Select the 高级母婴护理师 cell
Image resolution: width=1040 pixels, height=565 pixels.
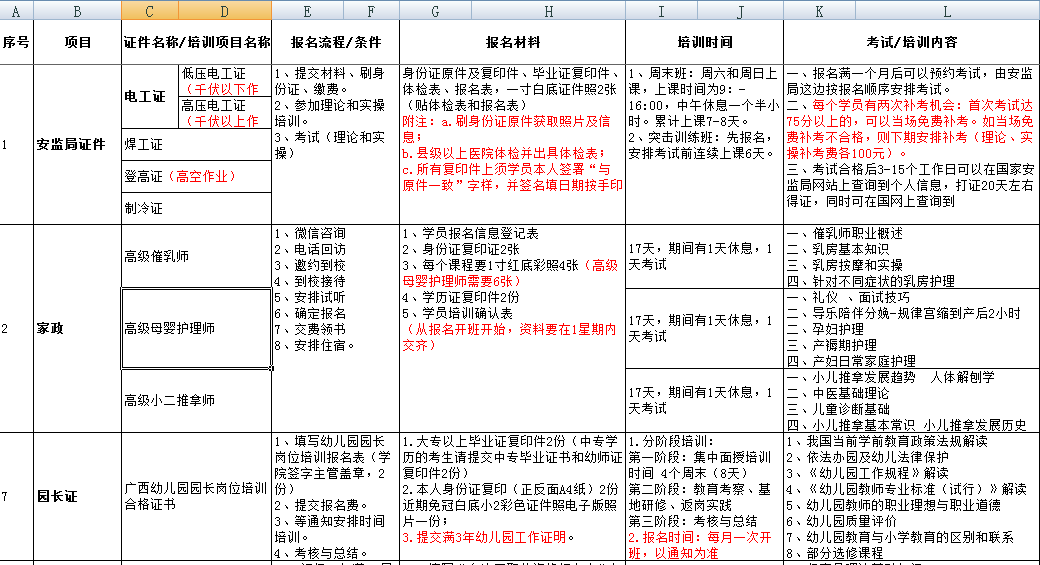click(x=196, y=328)
